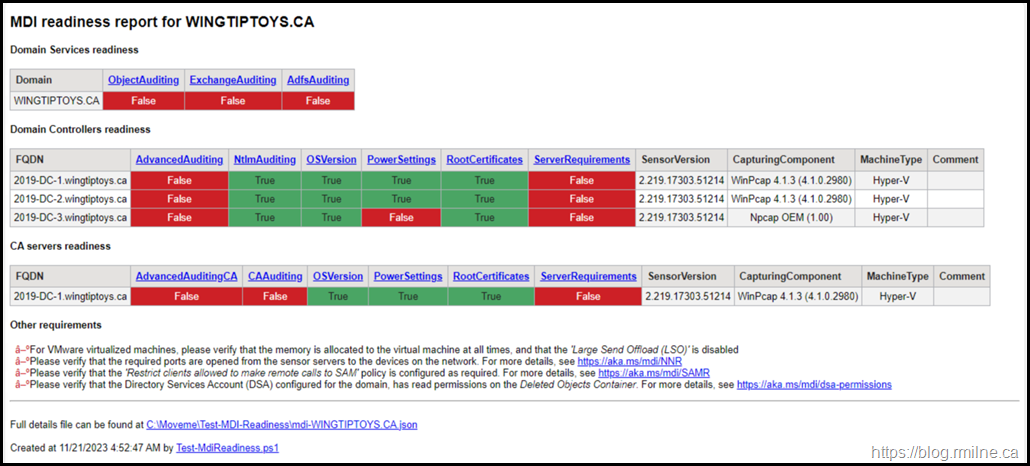1030x466 pixels.
Task: Open the mdi-WINGTIPTOYS.CA.json details file link
Action: [x=282, y=424]
